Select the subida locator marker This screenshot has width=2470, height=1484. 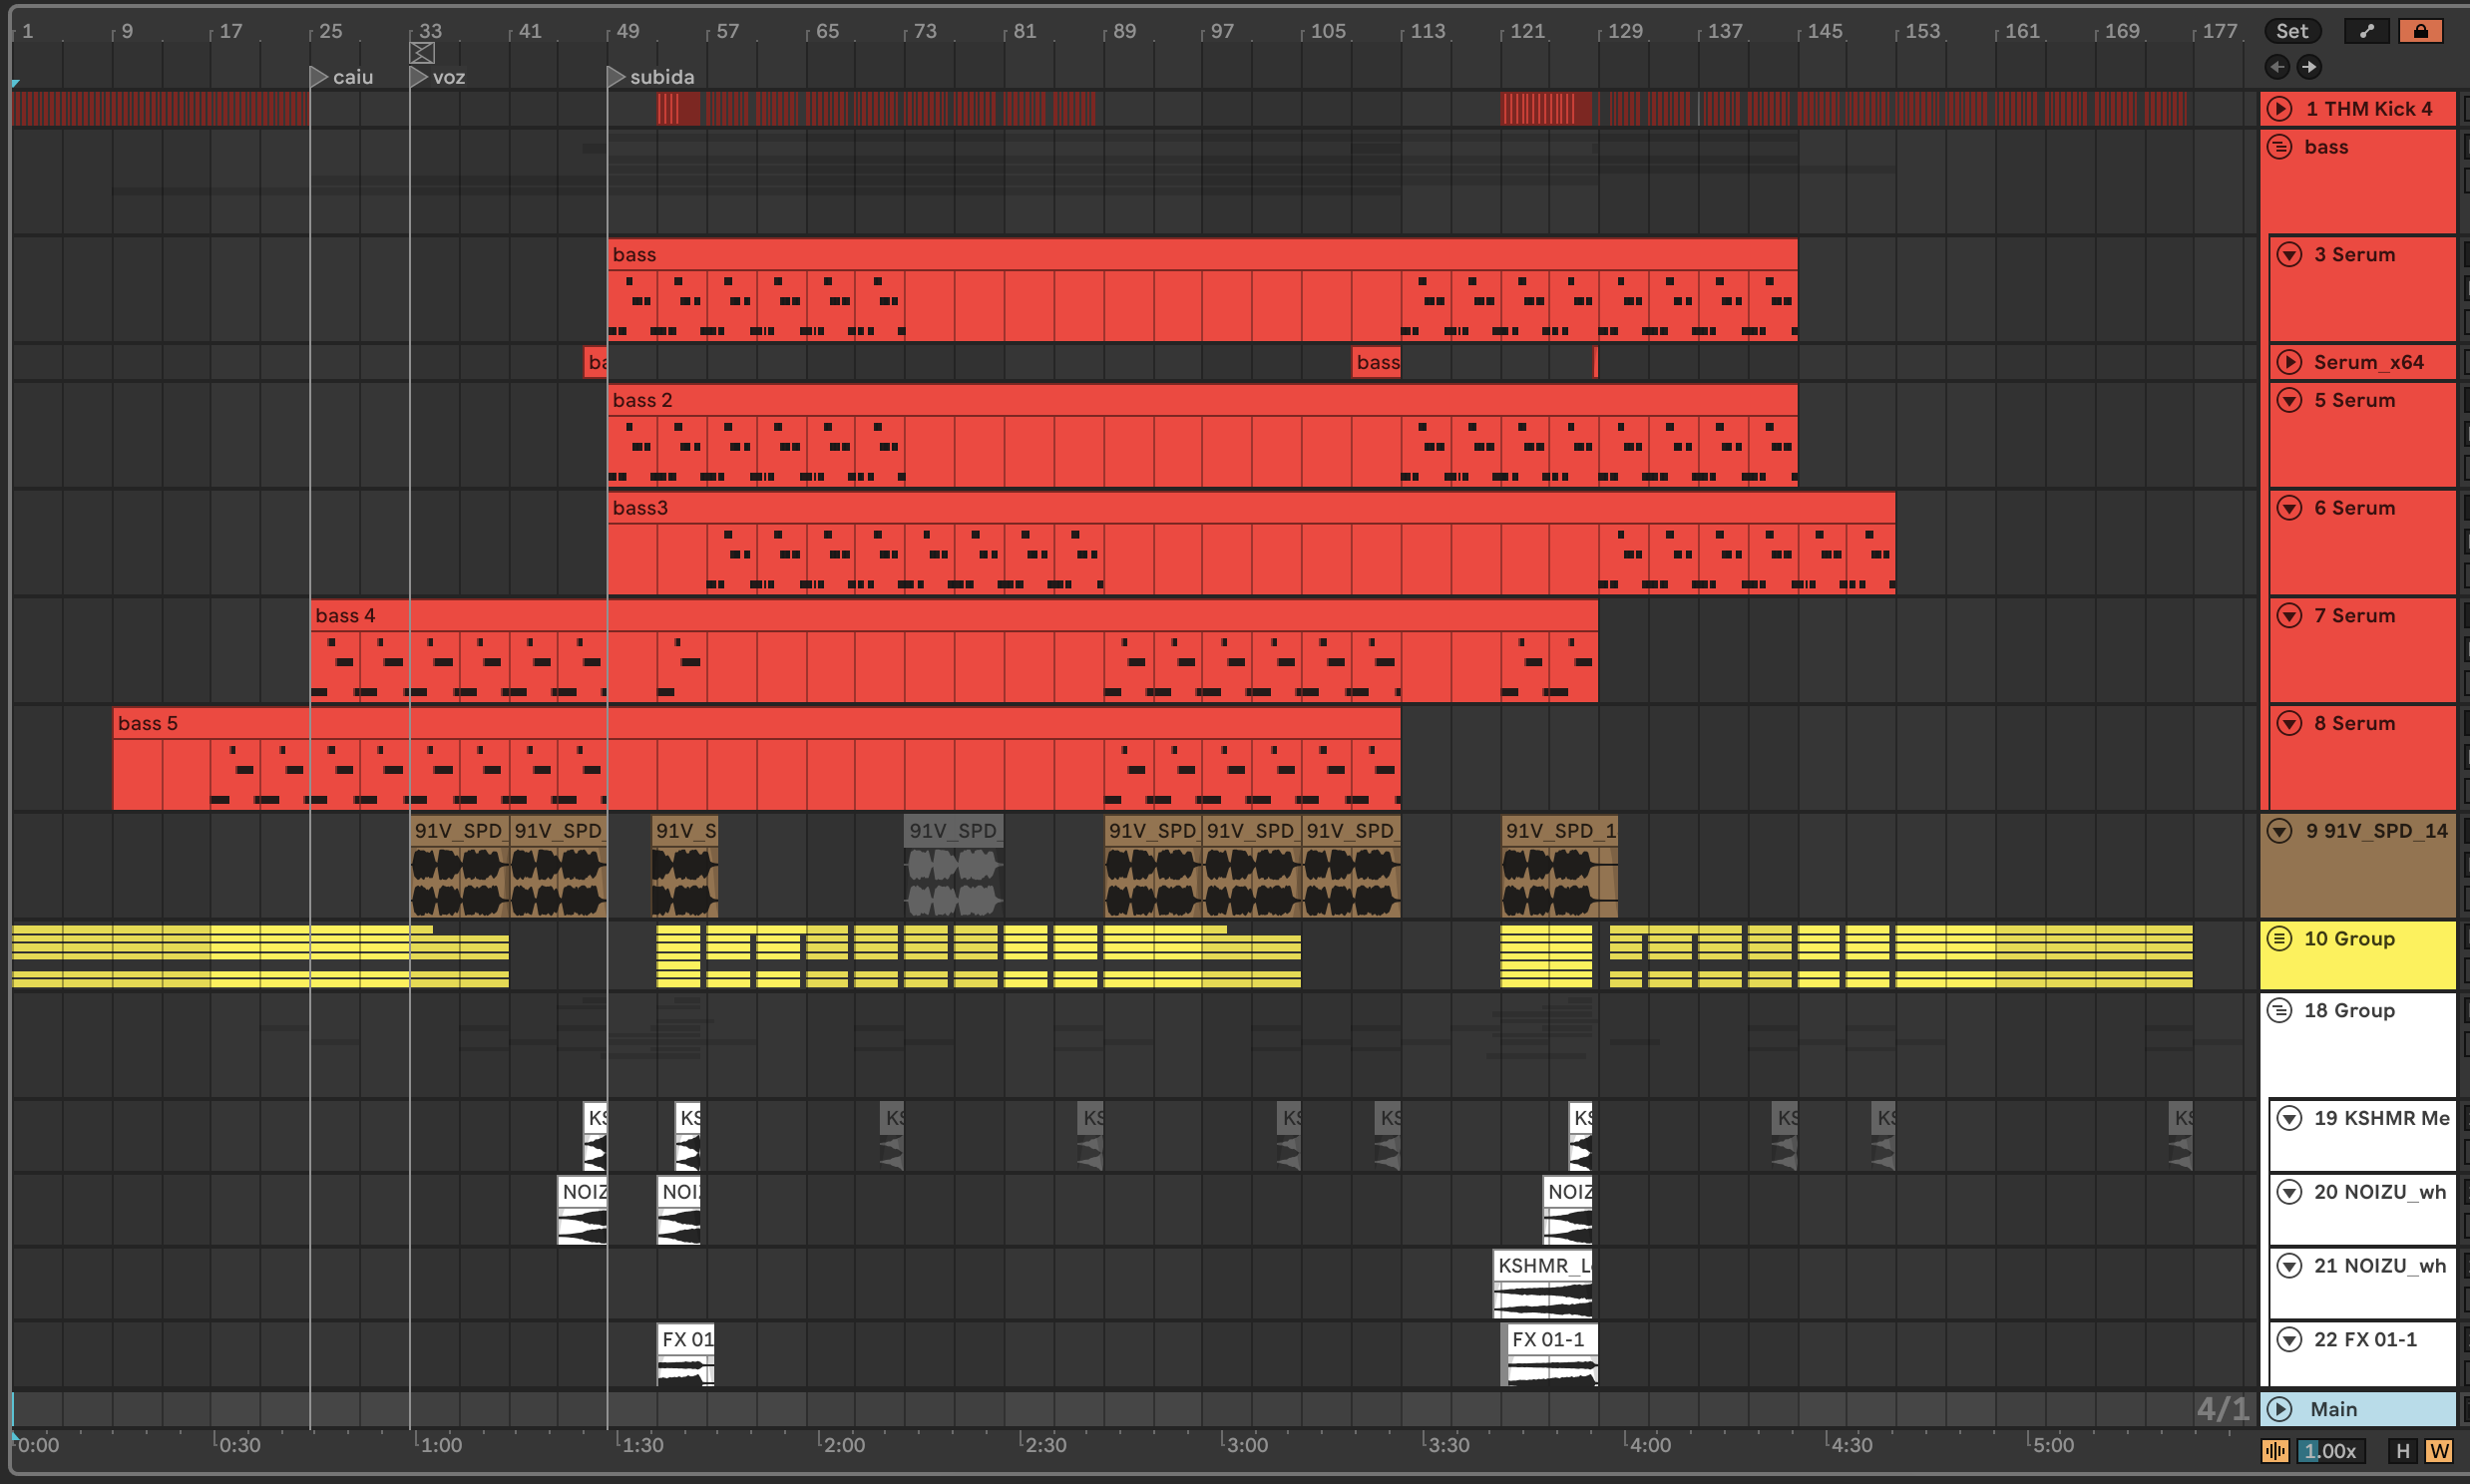tap(616, 77)
